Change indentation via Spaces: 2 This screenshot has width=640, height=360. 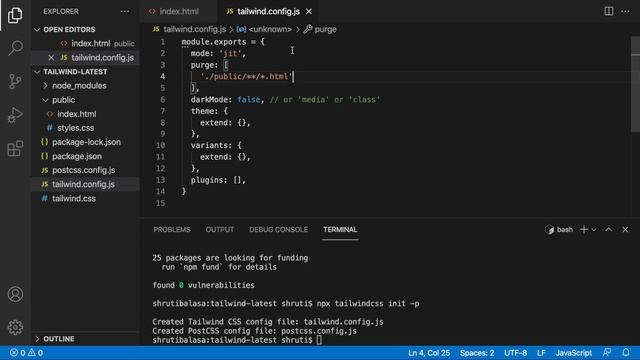477,353
